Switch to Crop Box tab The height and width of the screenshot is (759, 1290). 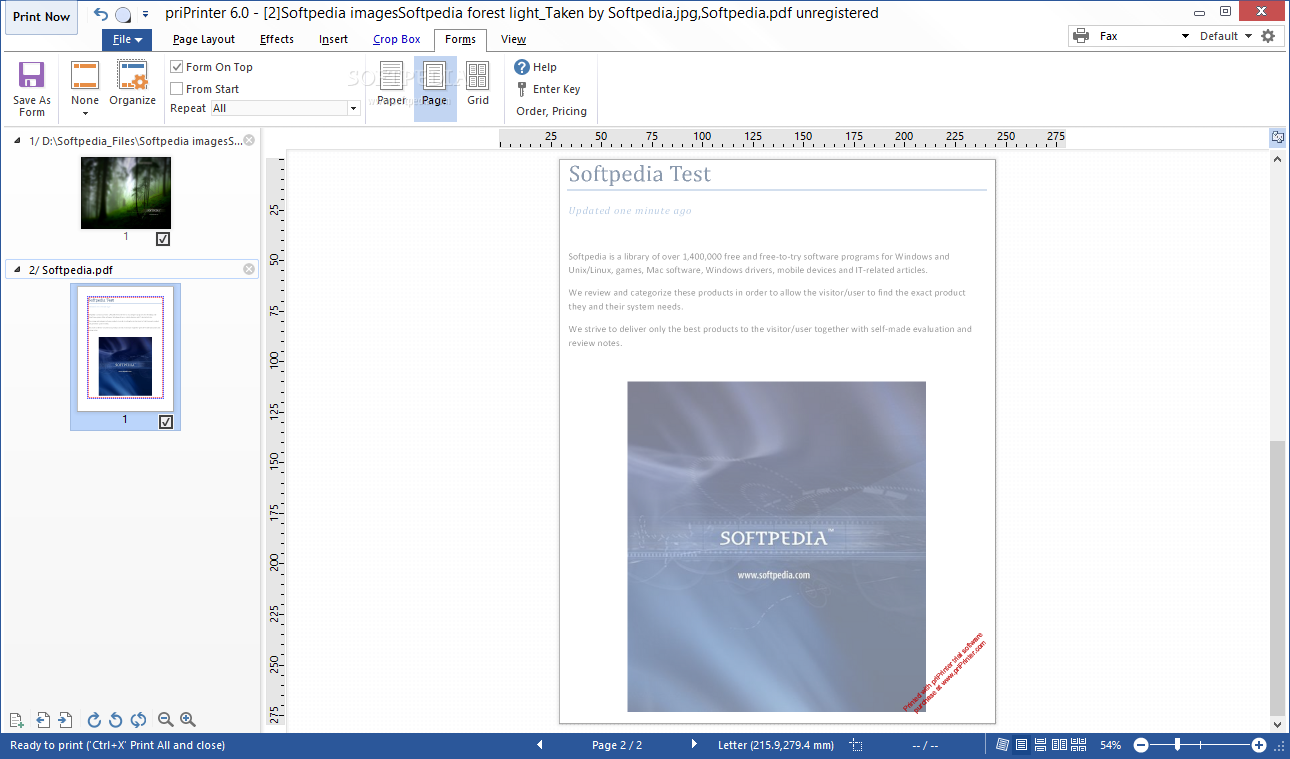[397, 40]
